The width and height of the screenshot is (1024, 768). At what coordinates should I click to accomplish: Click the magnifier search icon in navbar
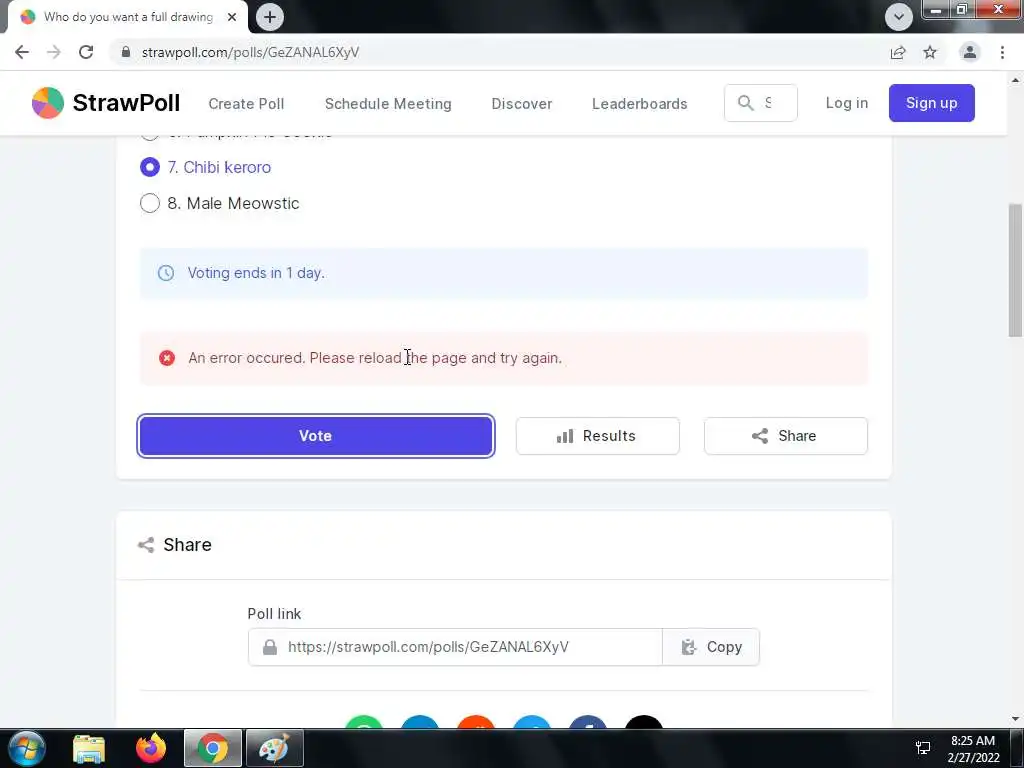click(x=745, y=103)
